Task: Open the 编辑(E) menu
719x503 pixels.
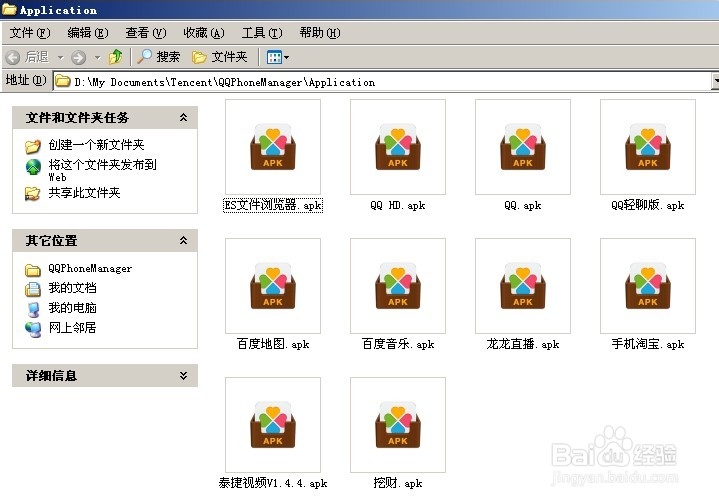Action: pos(88,33)
